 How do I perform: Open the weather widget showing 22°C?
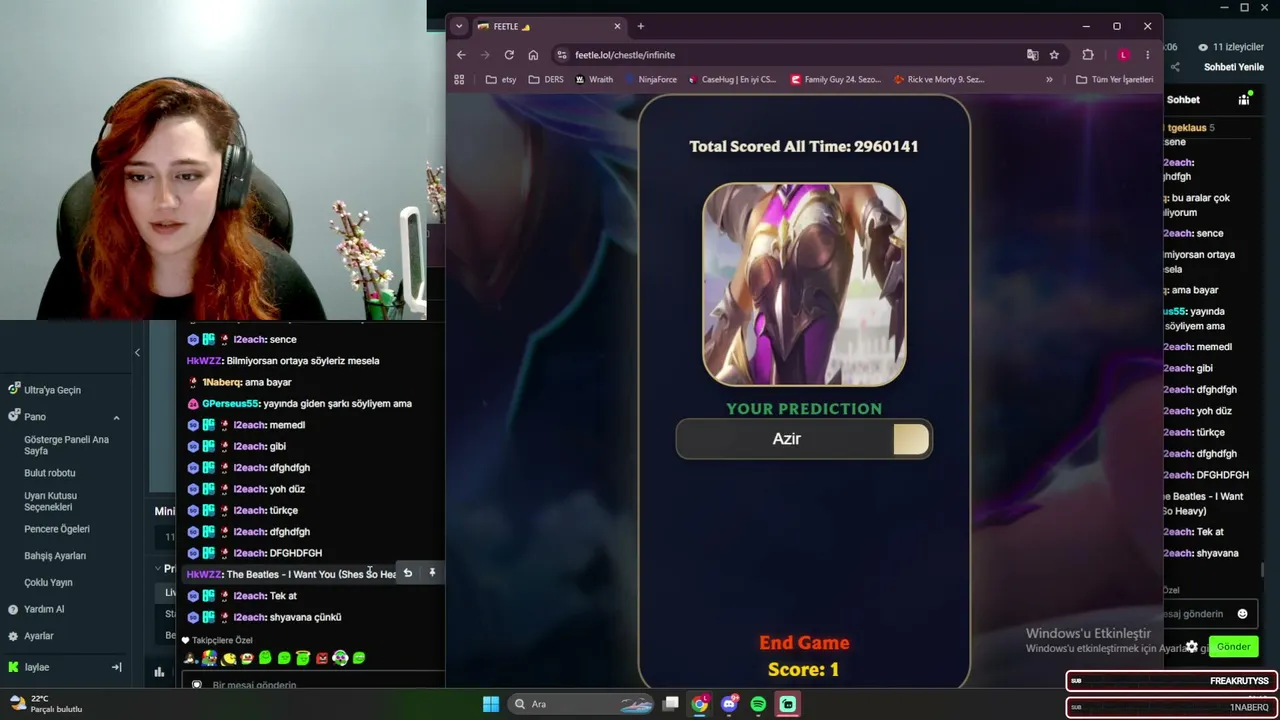(x=46, y=704)
